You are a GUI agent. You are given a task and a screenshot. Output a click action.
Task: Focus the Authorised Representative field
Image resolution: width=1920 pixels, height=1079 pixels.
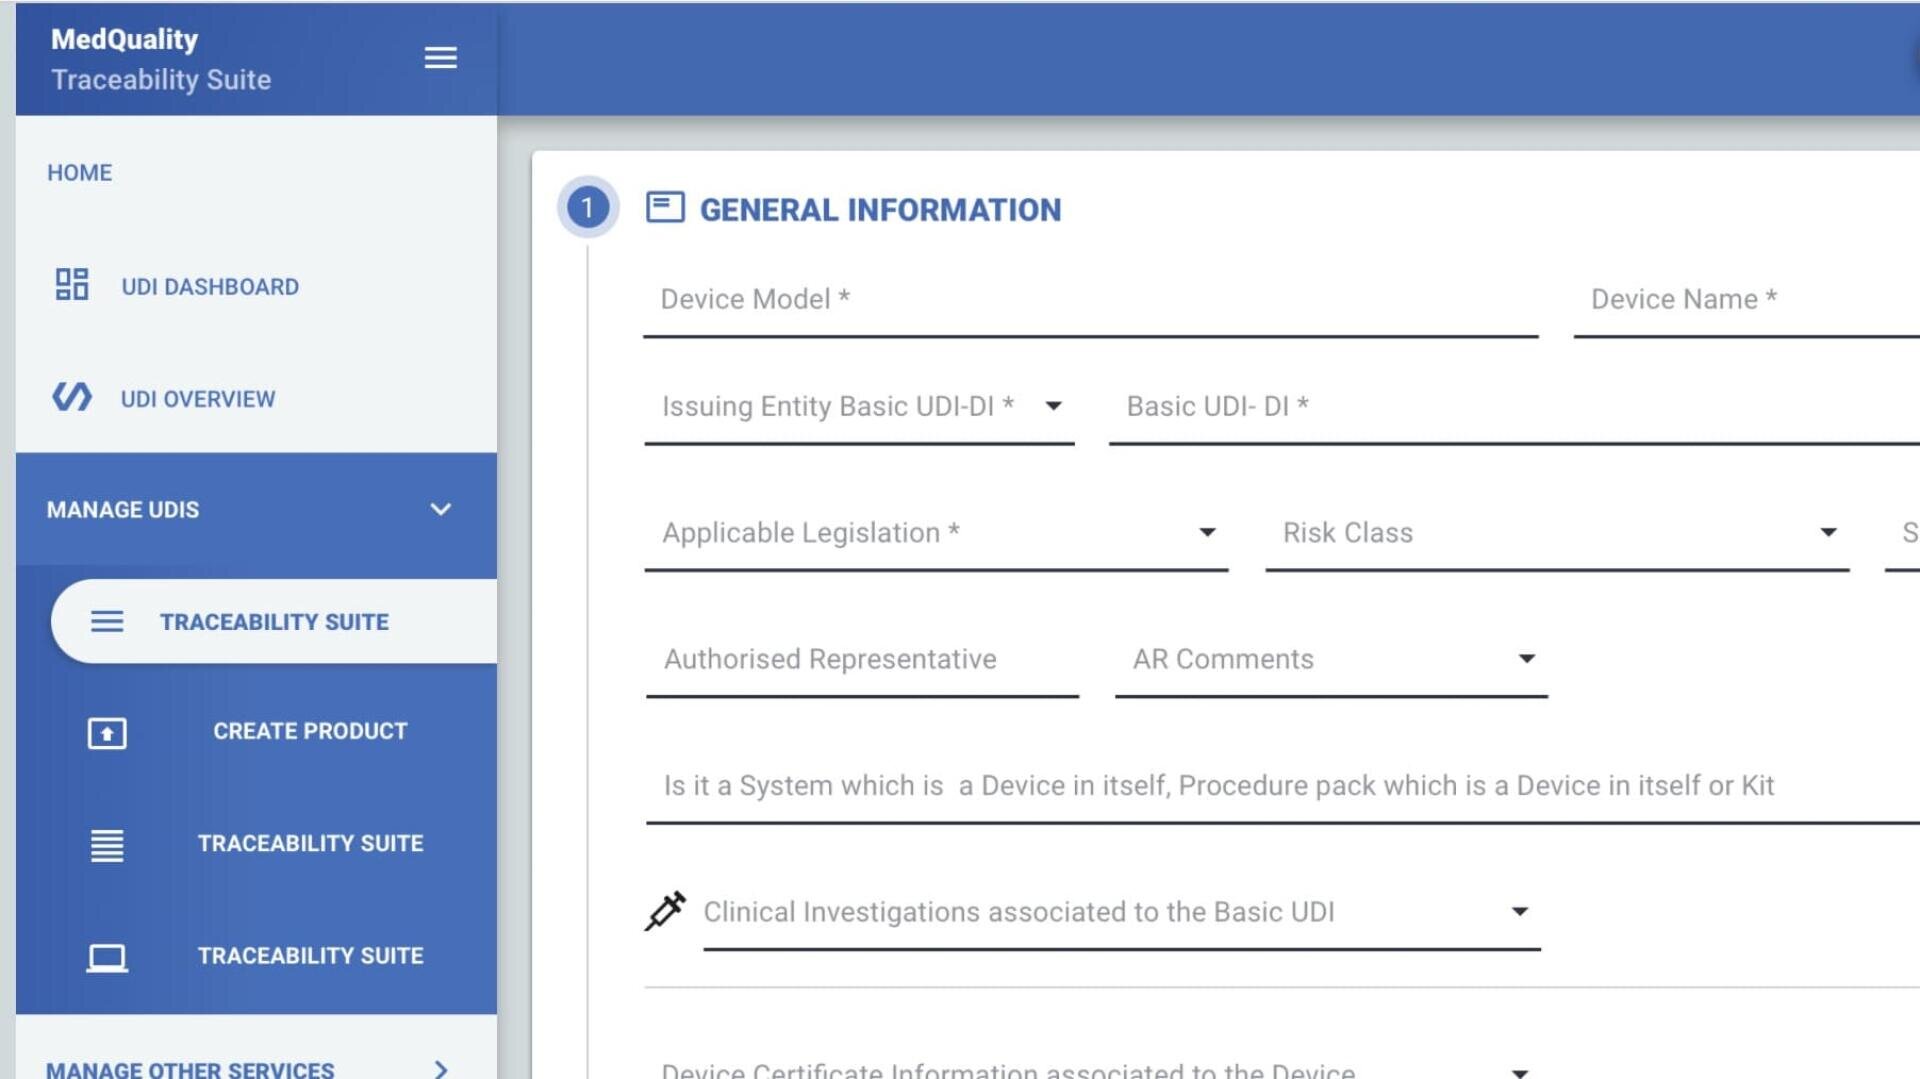tap(862, 660)
